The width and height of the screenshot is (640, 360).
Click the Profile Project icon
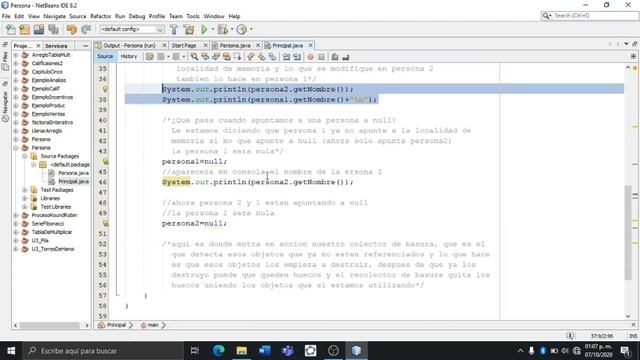242,29
